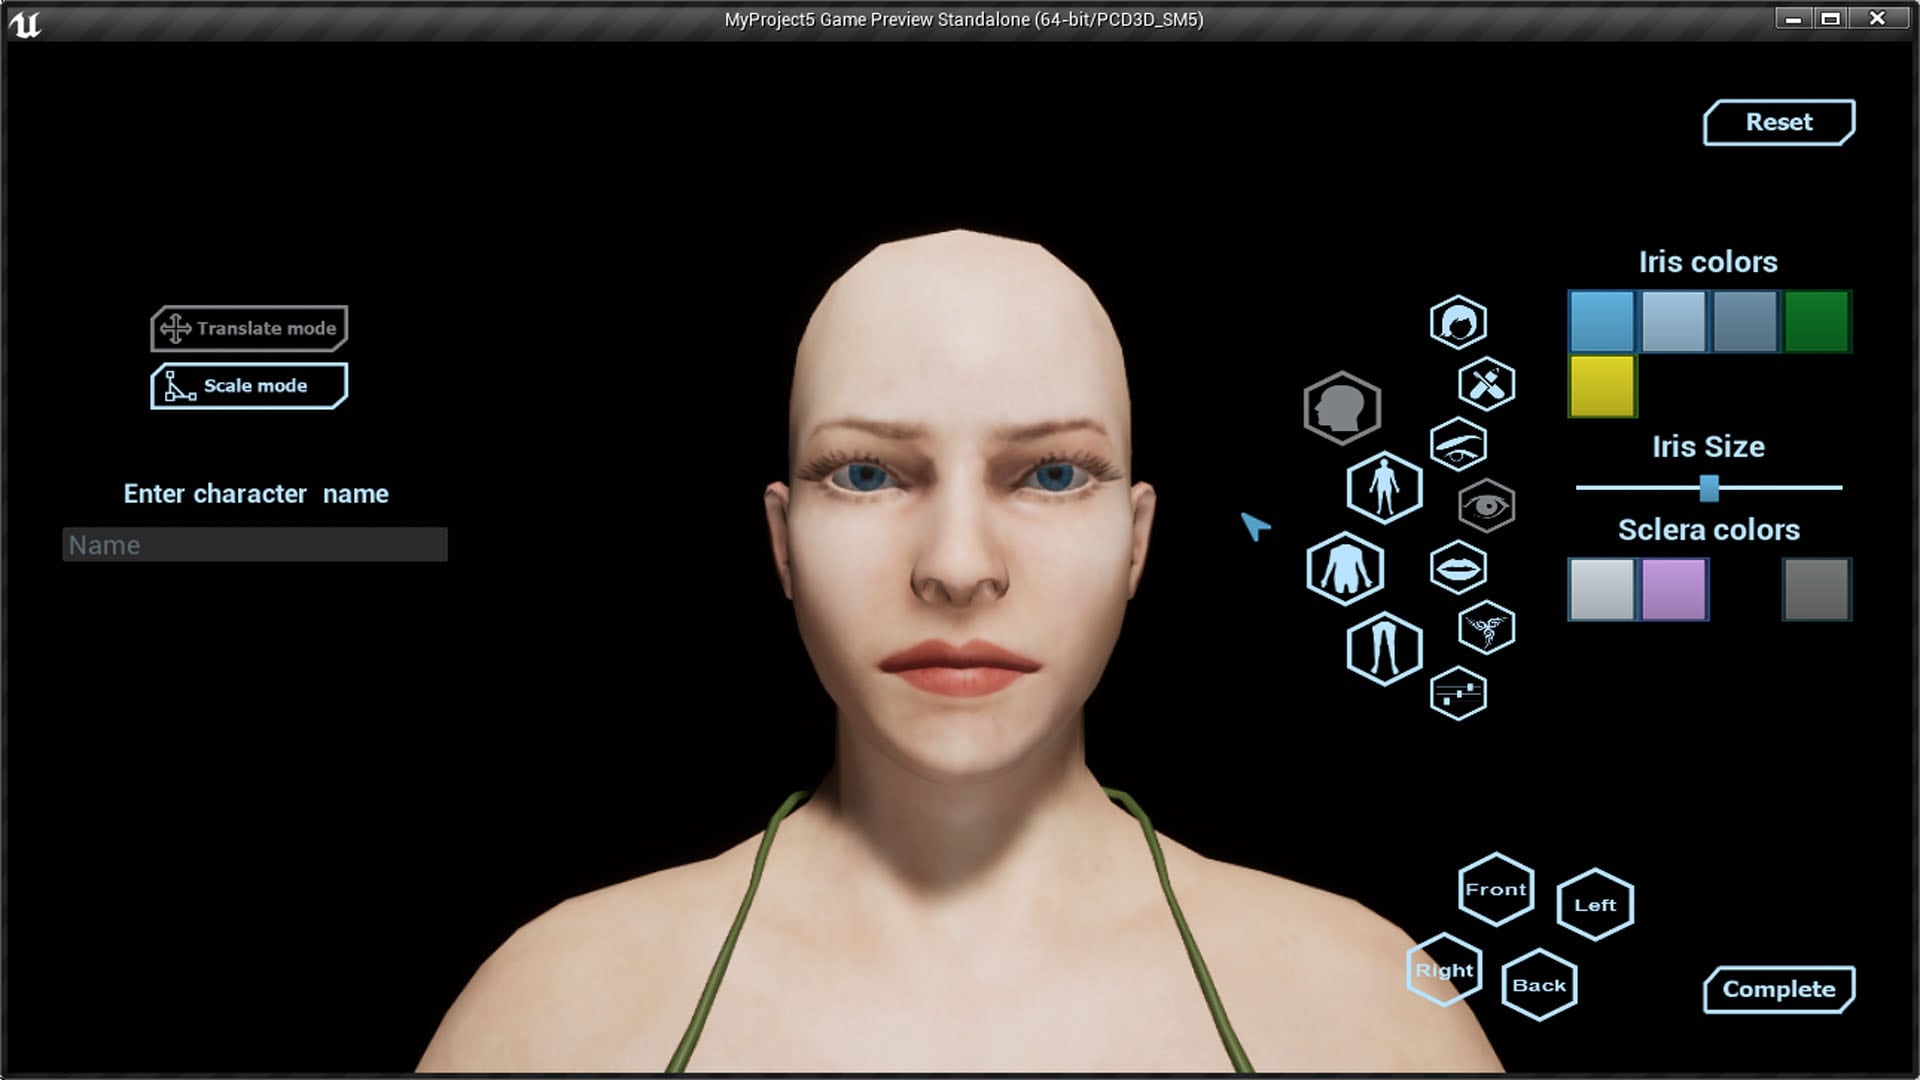Click the Name input field
Image resolution: width=1920 pixels, height=1080 pixels.
tap(255, 545)
